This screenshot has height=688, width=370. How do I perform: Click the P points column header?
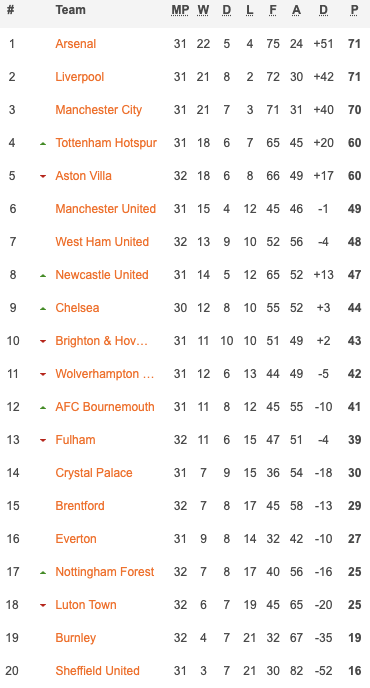point(354,10)
